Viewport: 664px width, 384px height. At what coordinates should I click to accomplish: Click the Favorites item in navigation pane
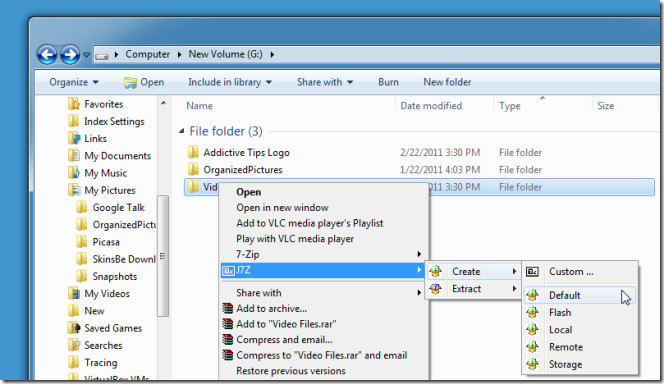point(96,104)
